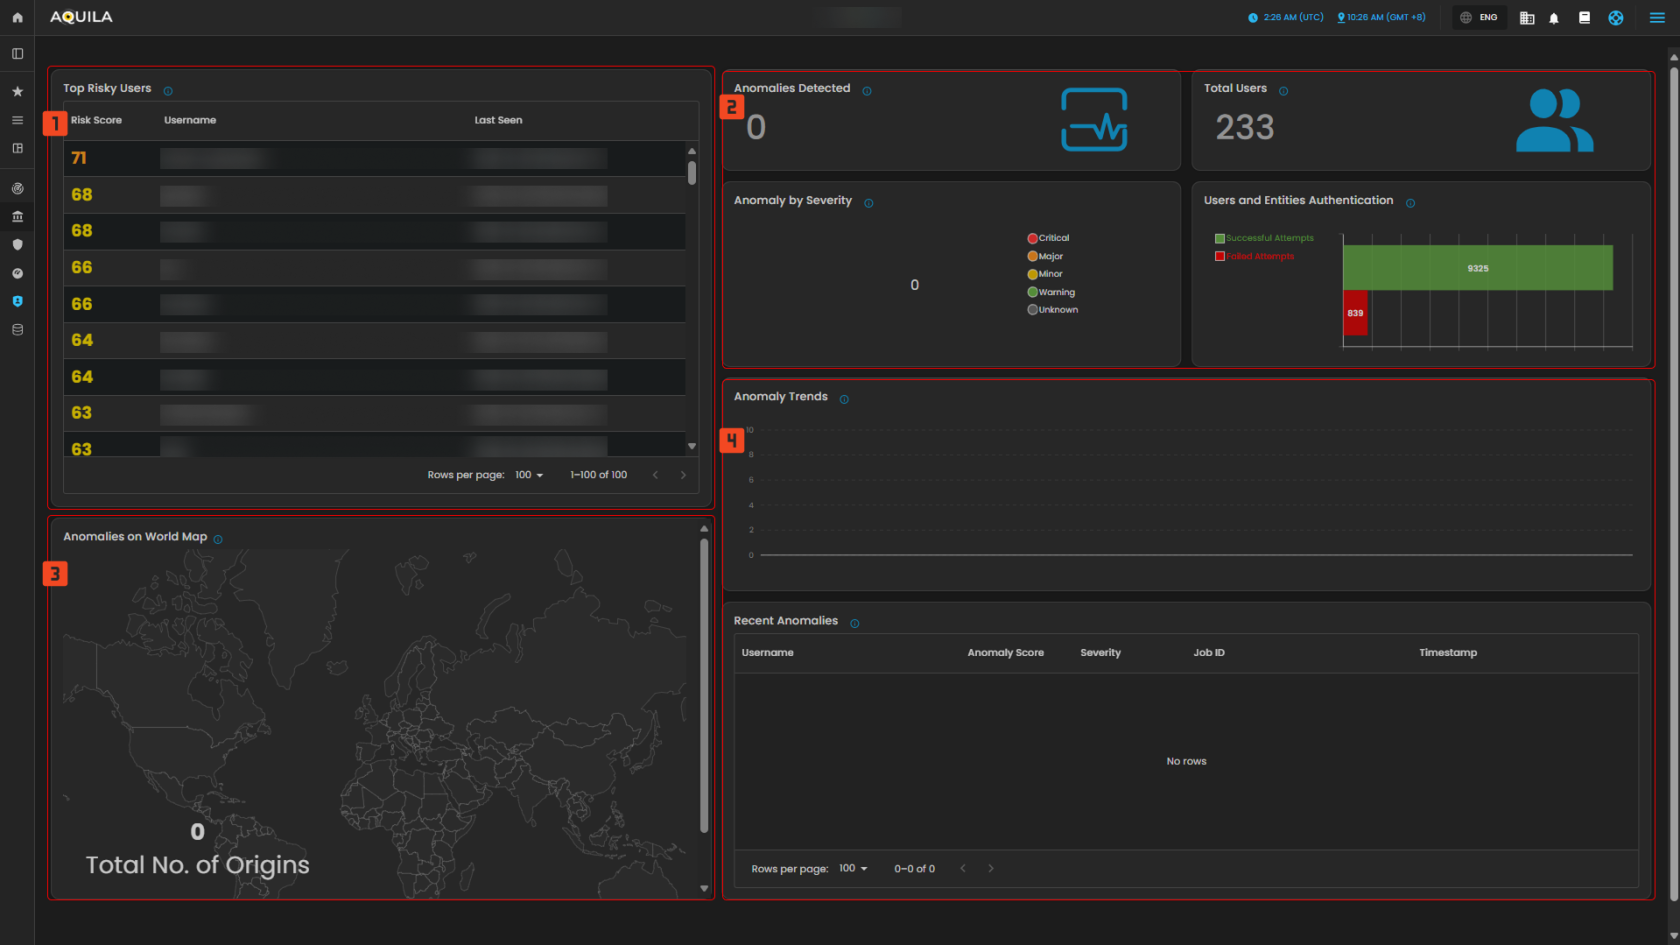Open the split-panel layout icon in sidebar
The image size is (1680, 945).
pyautogui.click(x=17, y=53)
